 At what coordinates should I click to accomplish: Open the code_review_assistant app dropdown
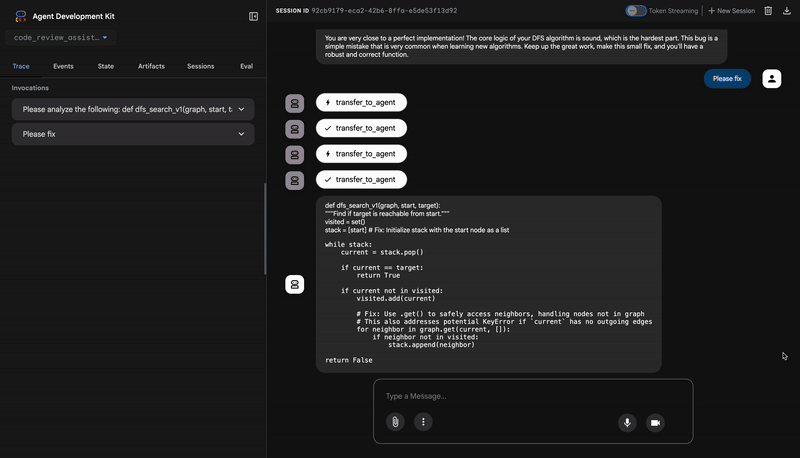pos(61,38)
